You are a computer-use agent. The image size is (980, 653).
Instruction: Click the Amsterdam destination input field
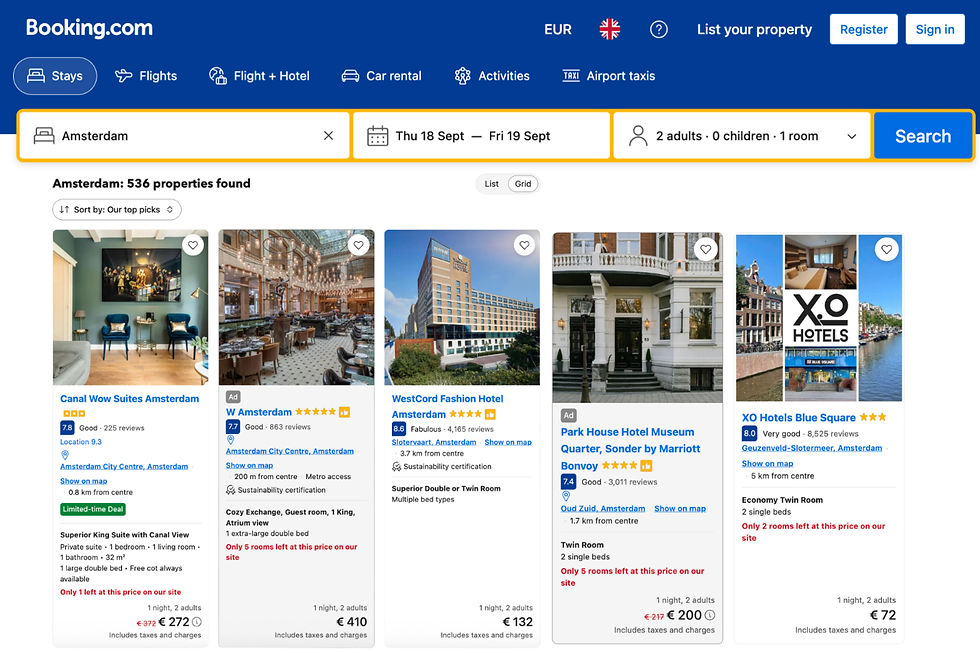pyautogui.click(x=184, y=136)
